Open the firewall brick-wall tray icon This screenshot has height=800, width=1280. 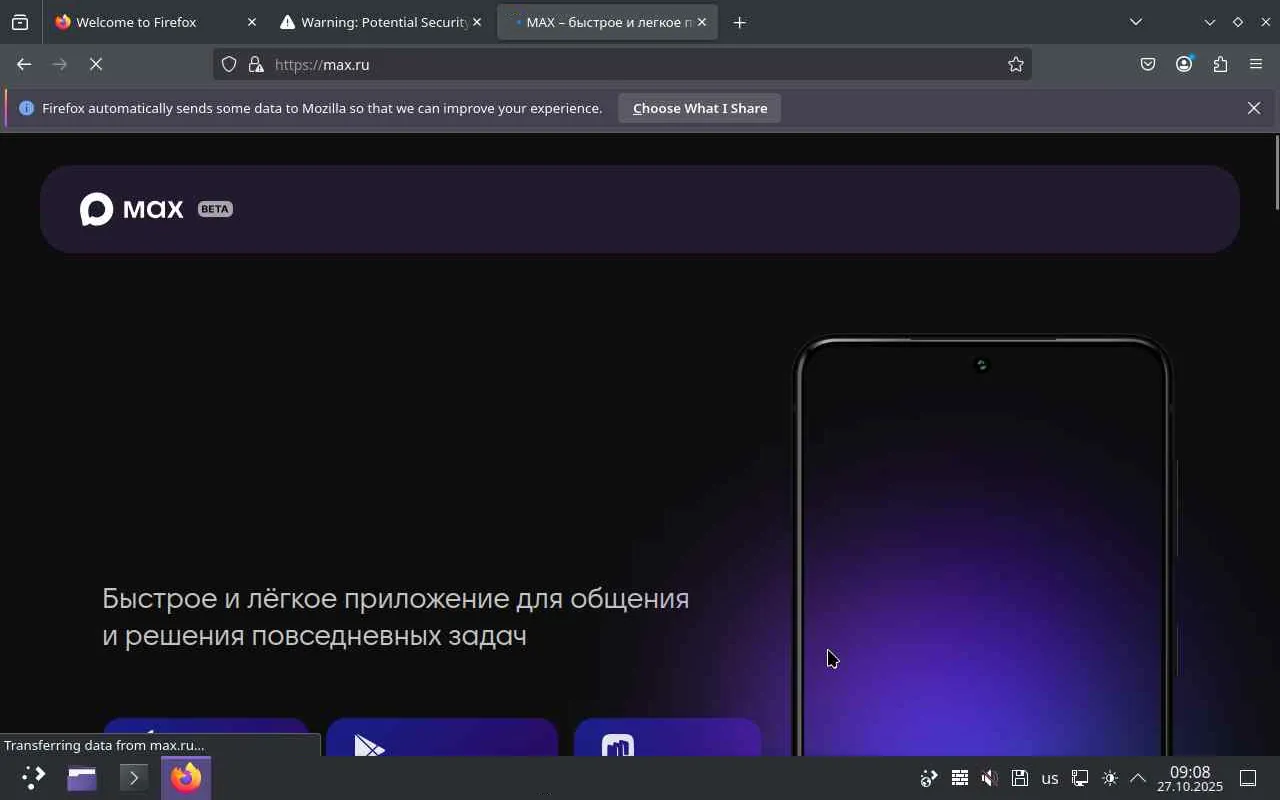click(960, 778)
